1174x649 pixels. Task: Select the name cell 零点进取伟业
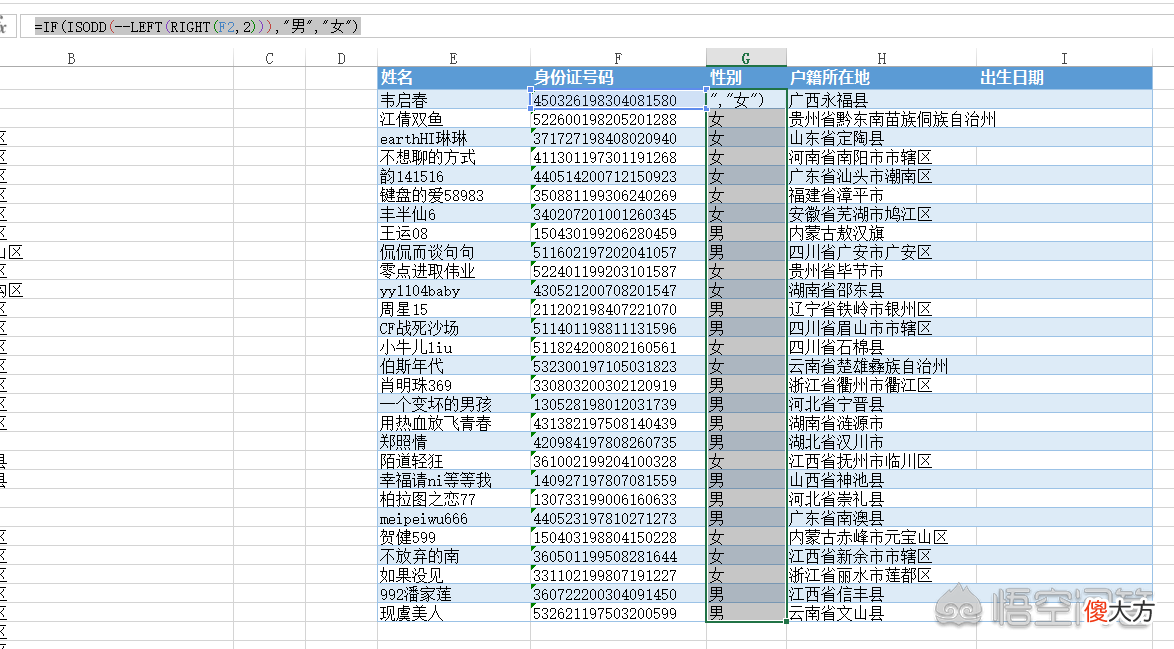click(454, 271)
